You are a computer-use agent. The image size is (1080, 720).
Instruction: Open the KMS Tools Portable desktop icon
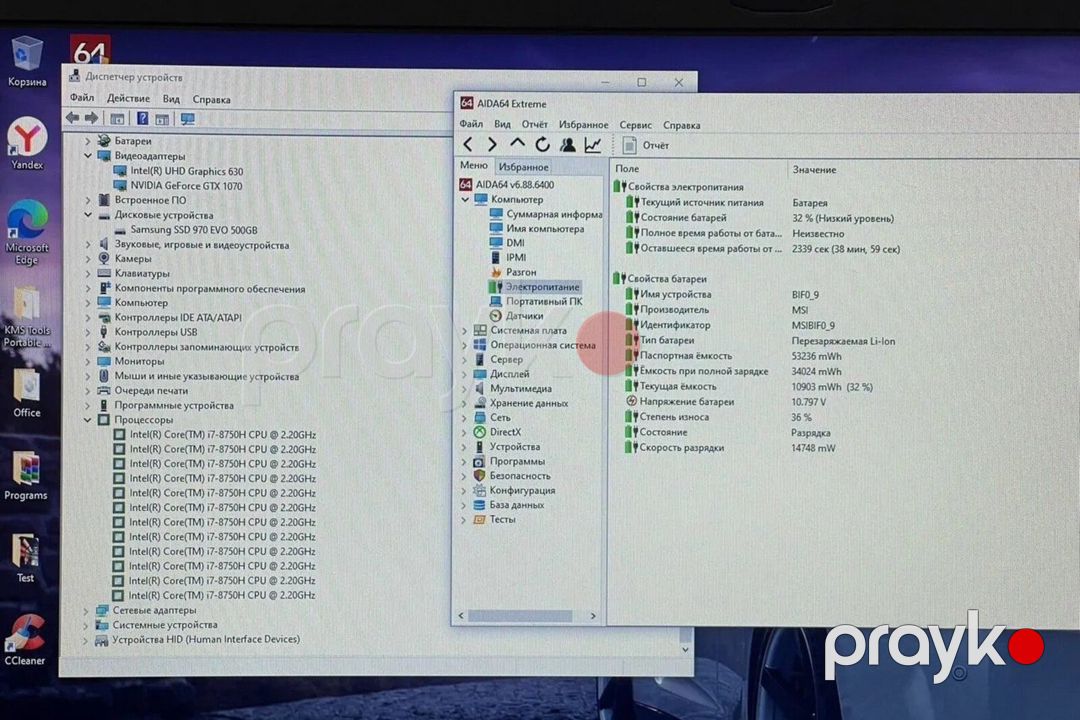coord(27,317)
